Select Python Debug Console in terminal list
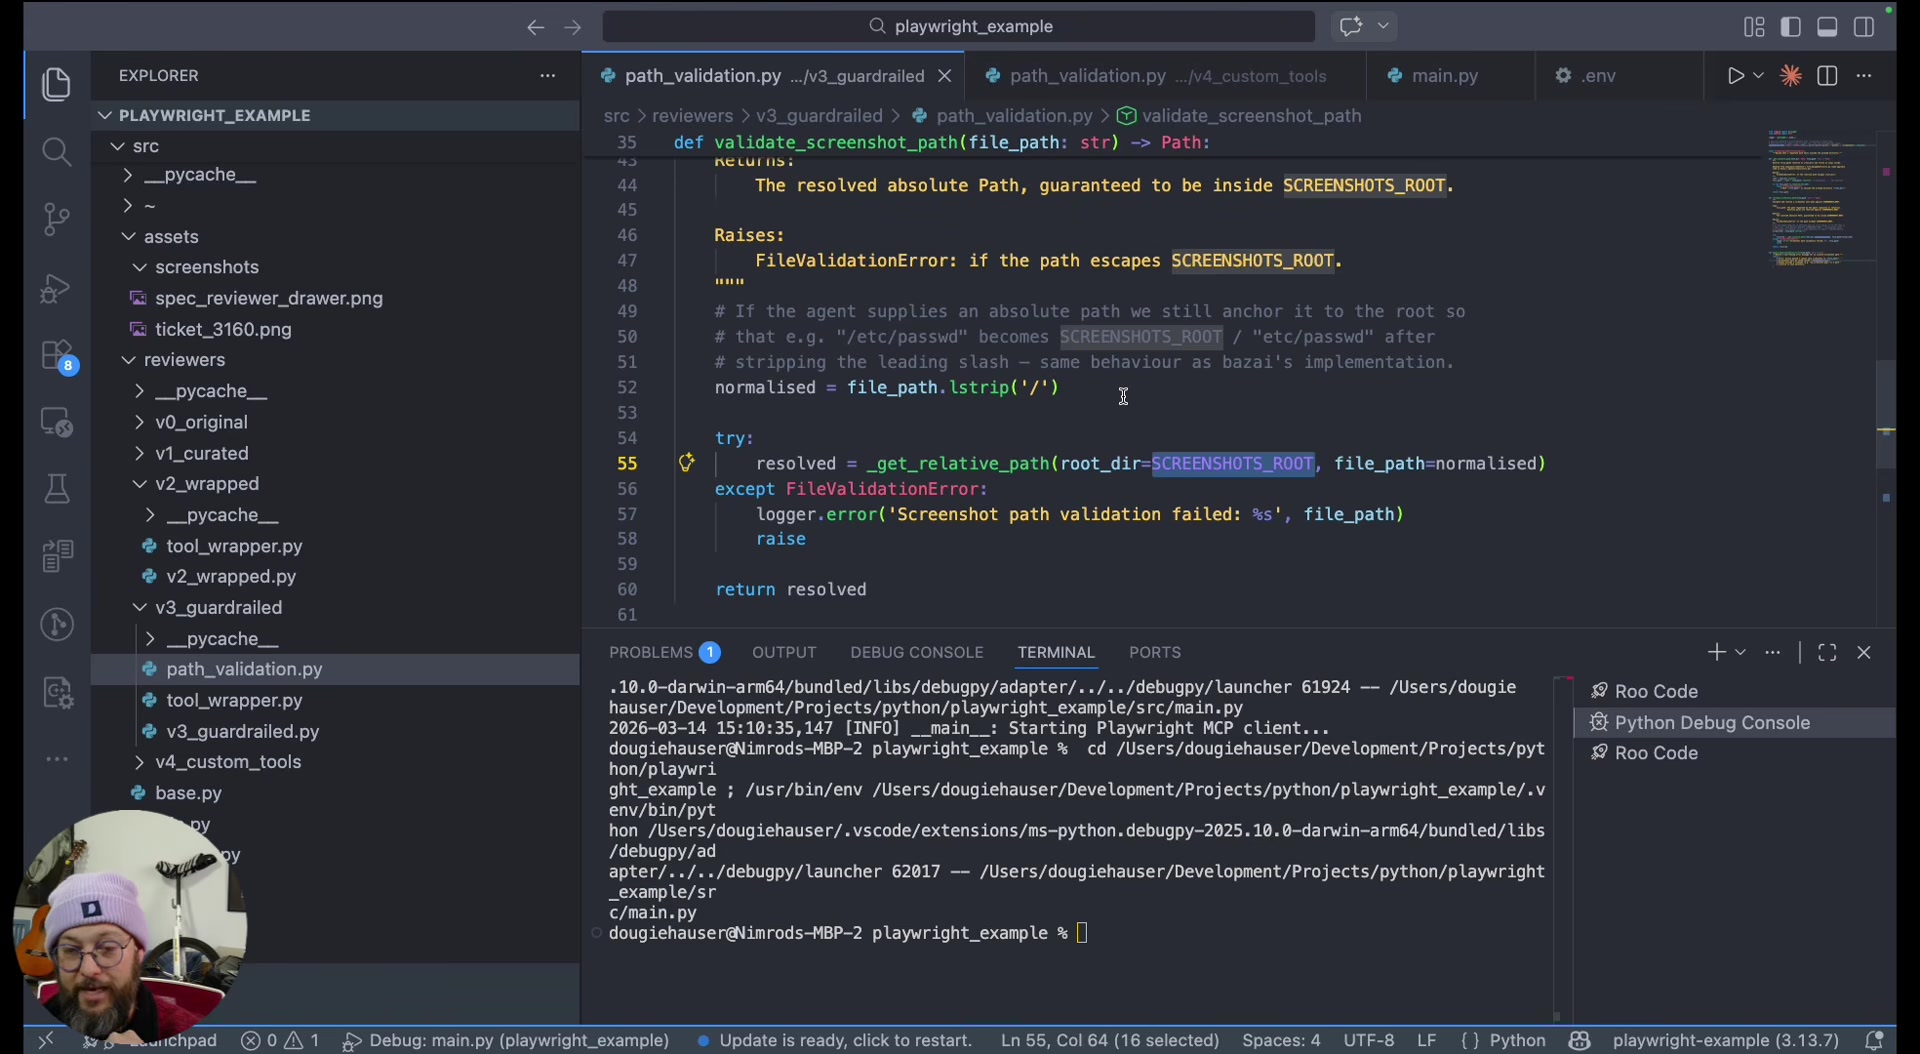1920x1054 pixels. pos(1713,722)
